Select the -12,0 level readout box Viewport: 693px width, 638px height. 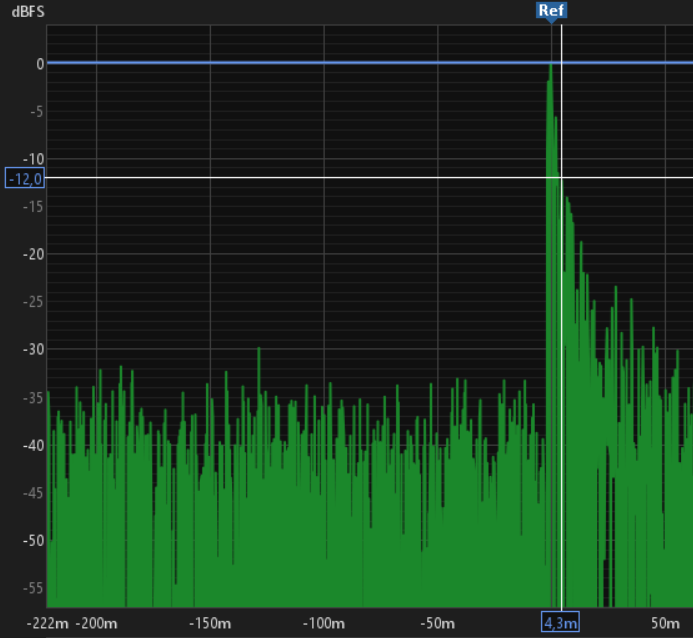(x=25, y=178)
